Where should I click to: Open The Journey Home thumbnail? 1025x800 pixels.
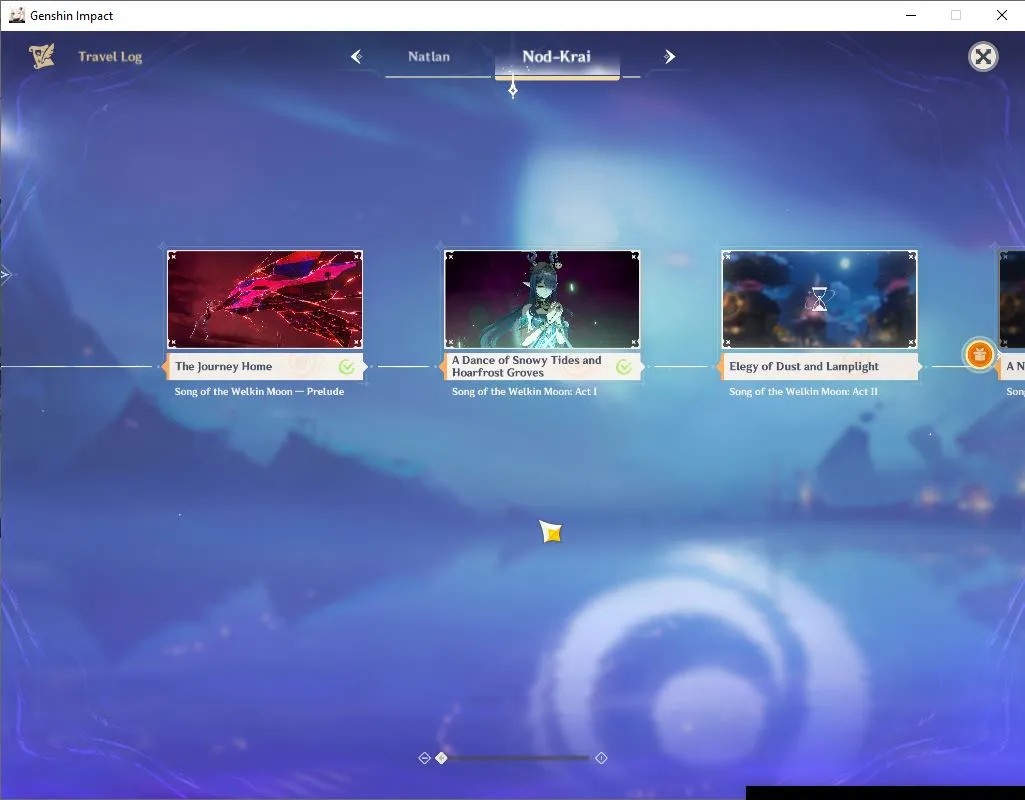(x=265, y=299)
